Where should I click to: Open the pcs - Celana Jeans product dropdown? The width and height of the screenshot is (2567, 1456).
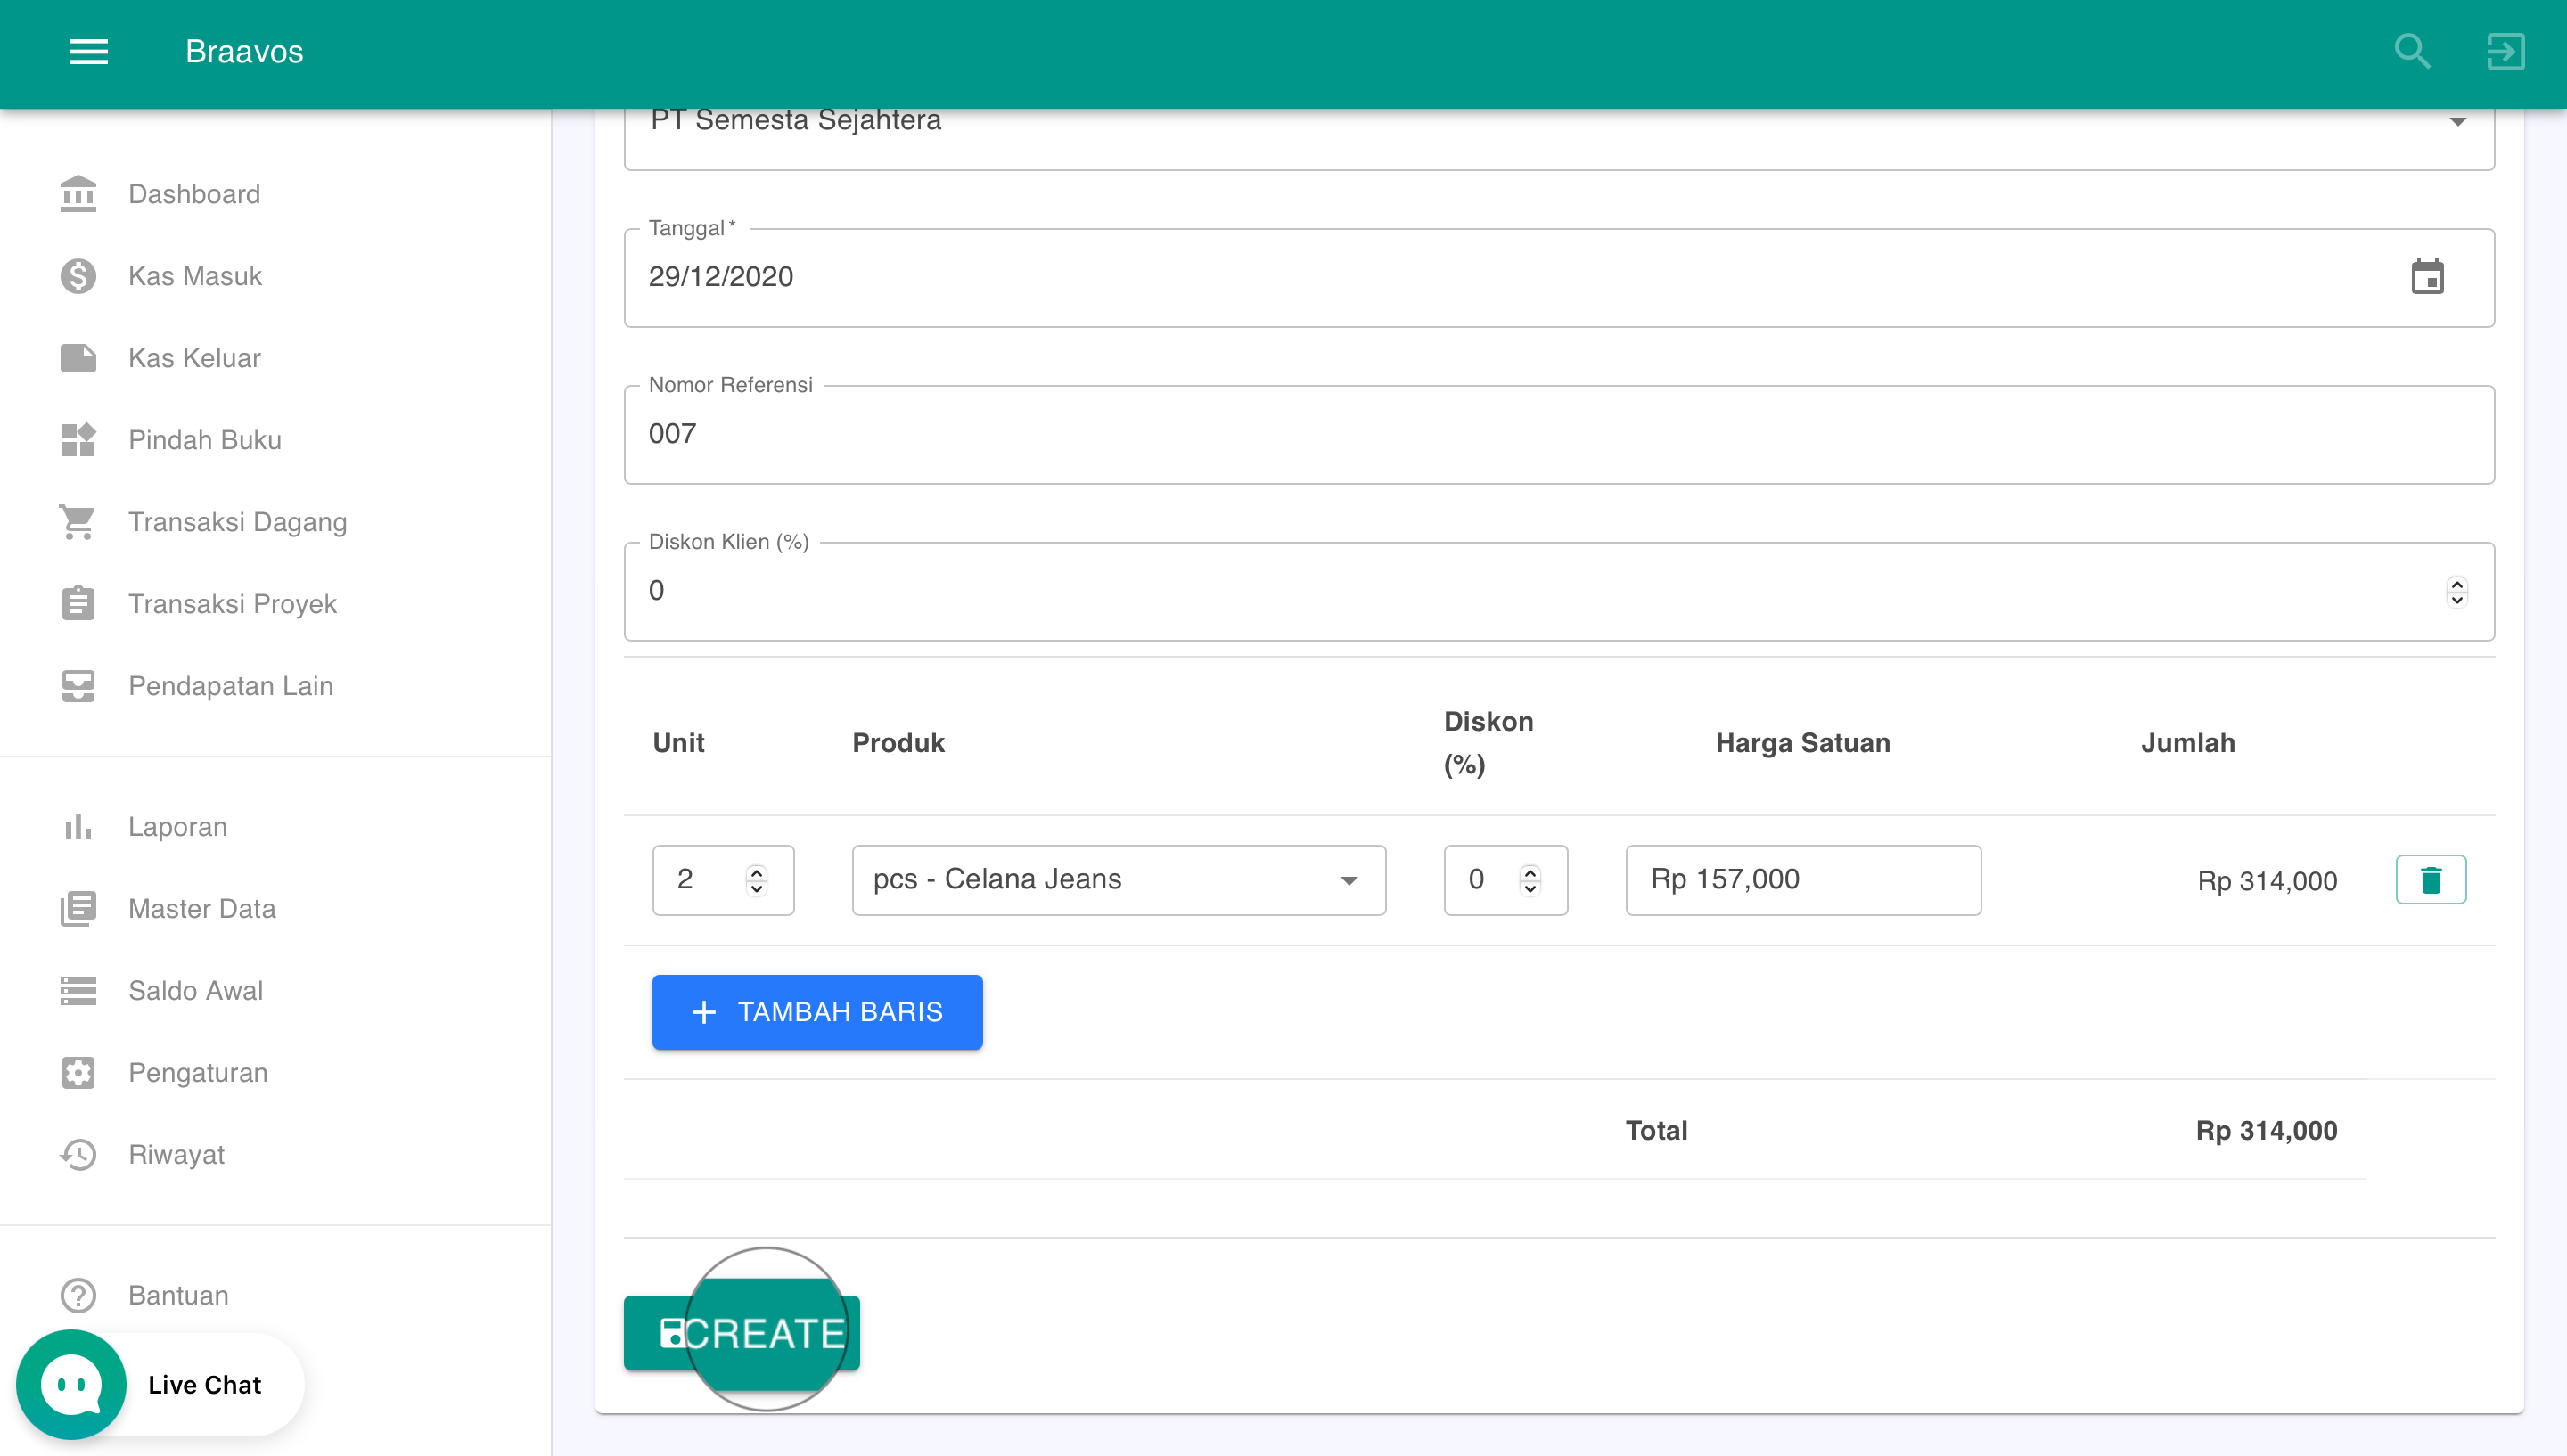pos(1118,880)
